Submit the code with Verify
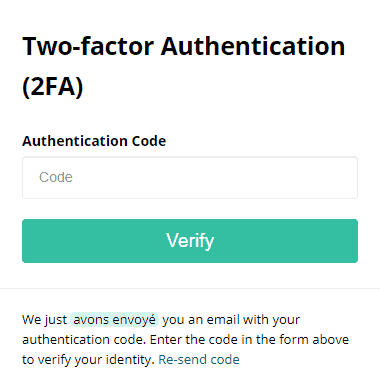This screenshot has height=392, width=380. [190, 241]
